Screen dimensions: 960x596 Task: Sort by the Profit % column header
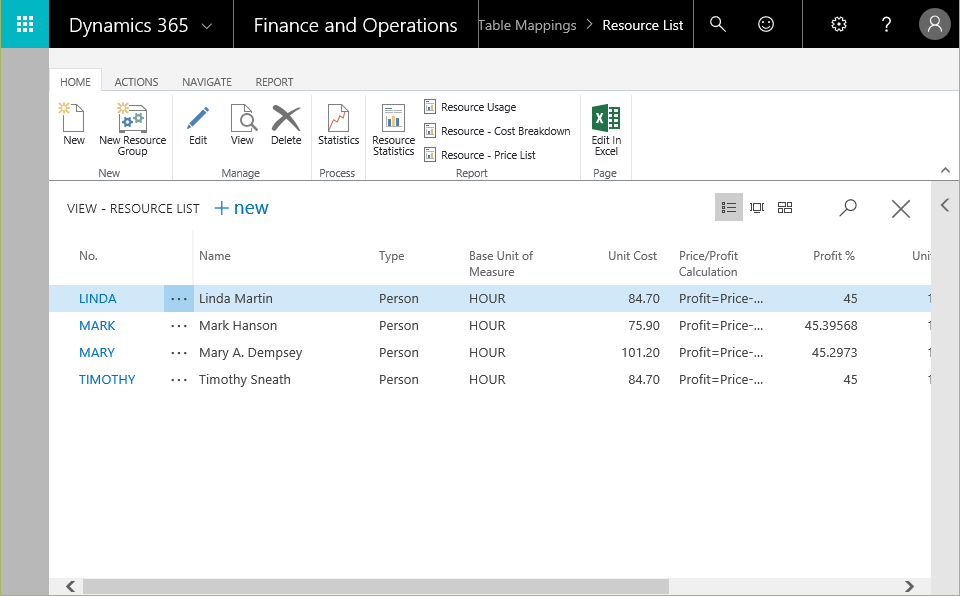[x=834, y=255]
